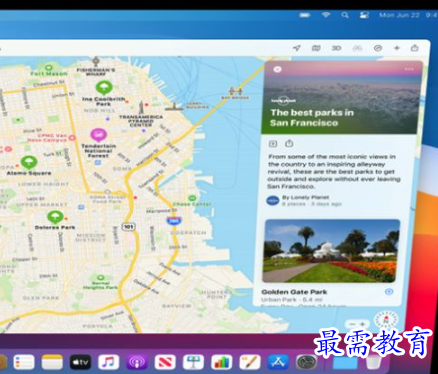Image resolution: width=438 pixels, height=374 pixels.
Task: Open Reminders from the Dock
Action: pyautogui.click(x=24, y=362)
